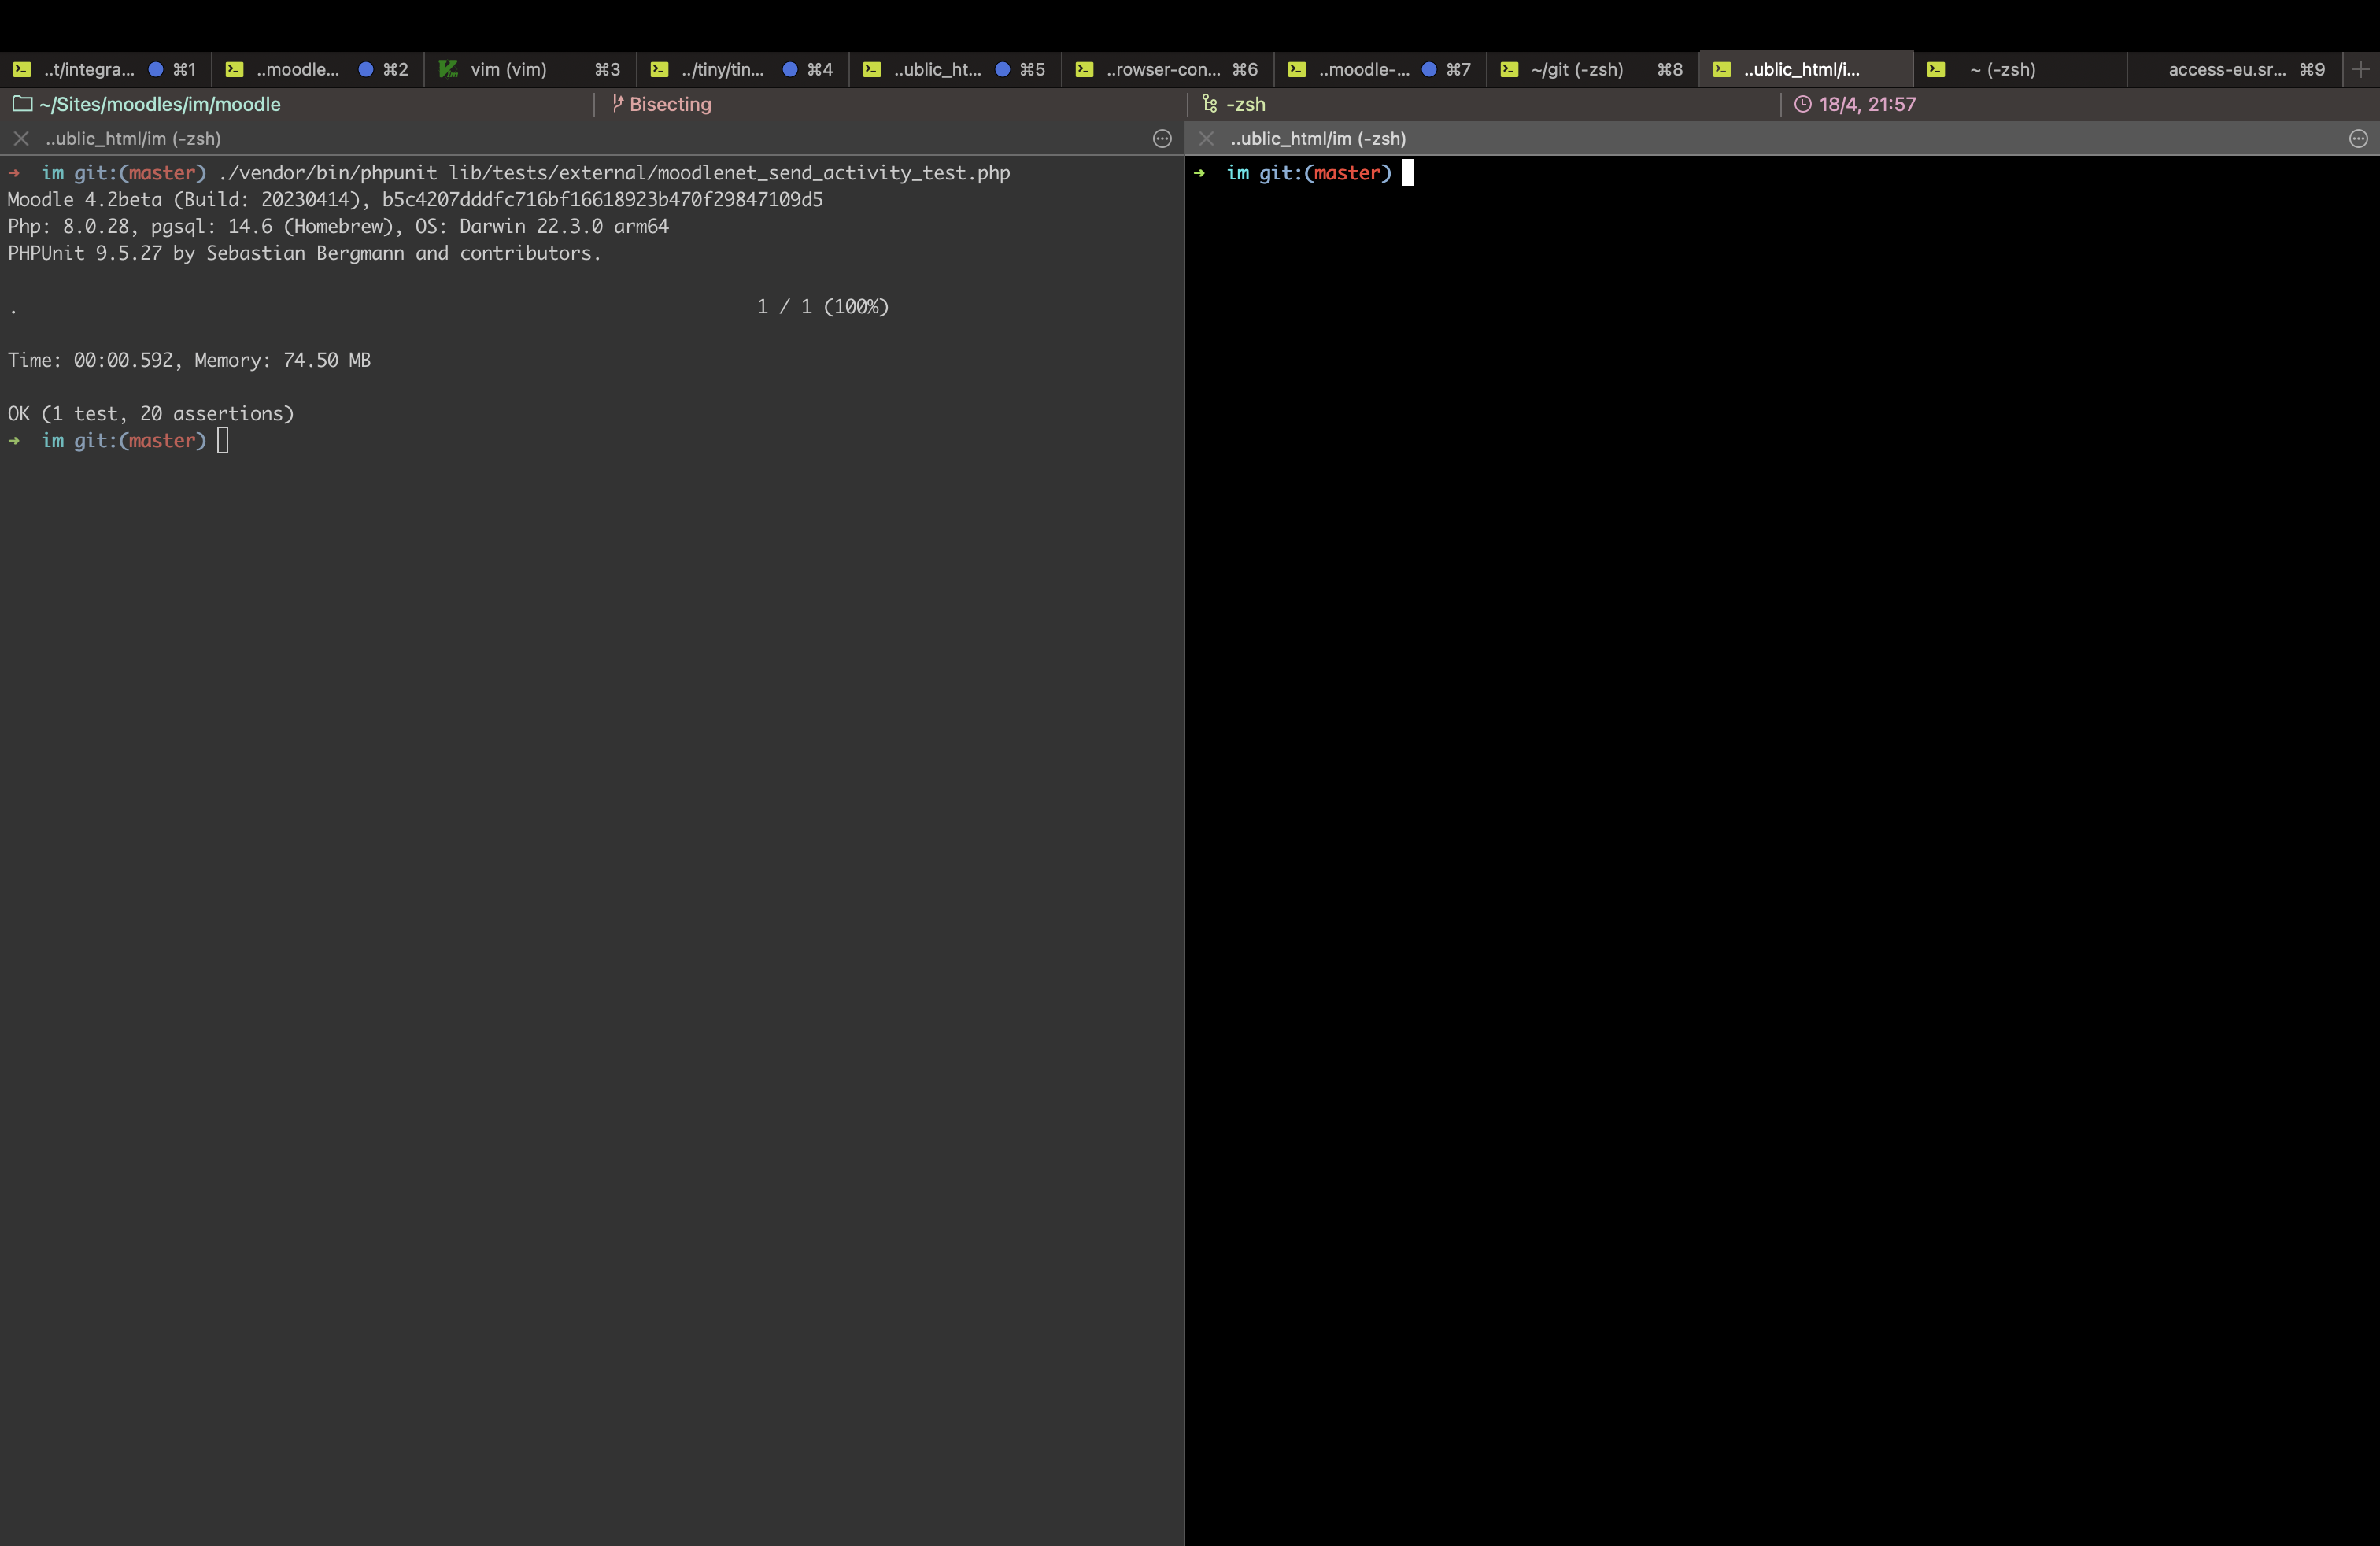This screenshot has height=1546, width=2380.
Task: Click the folder icon in status bar
Action: click(x=22, y=104)
